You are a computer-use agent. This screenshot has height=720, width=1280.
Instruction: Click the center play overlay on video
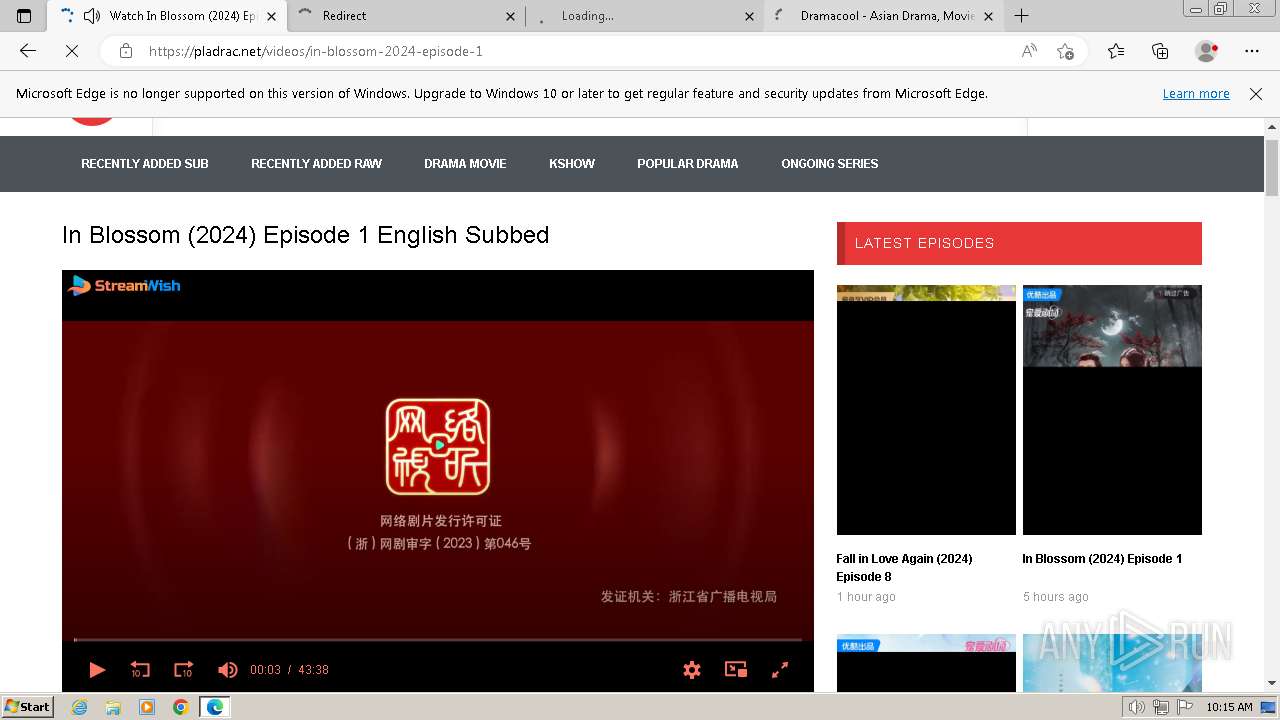[438, 445]
